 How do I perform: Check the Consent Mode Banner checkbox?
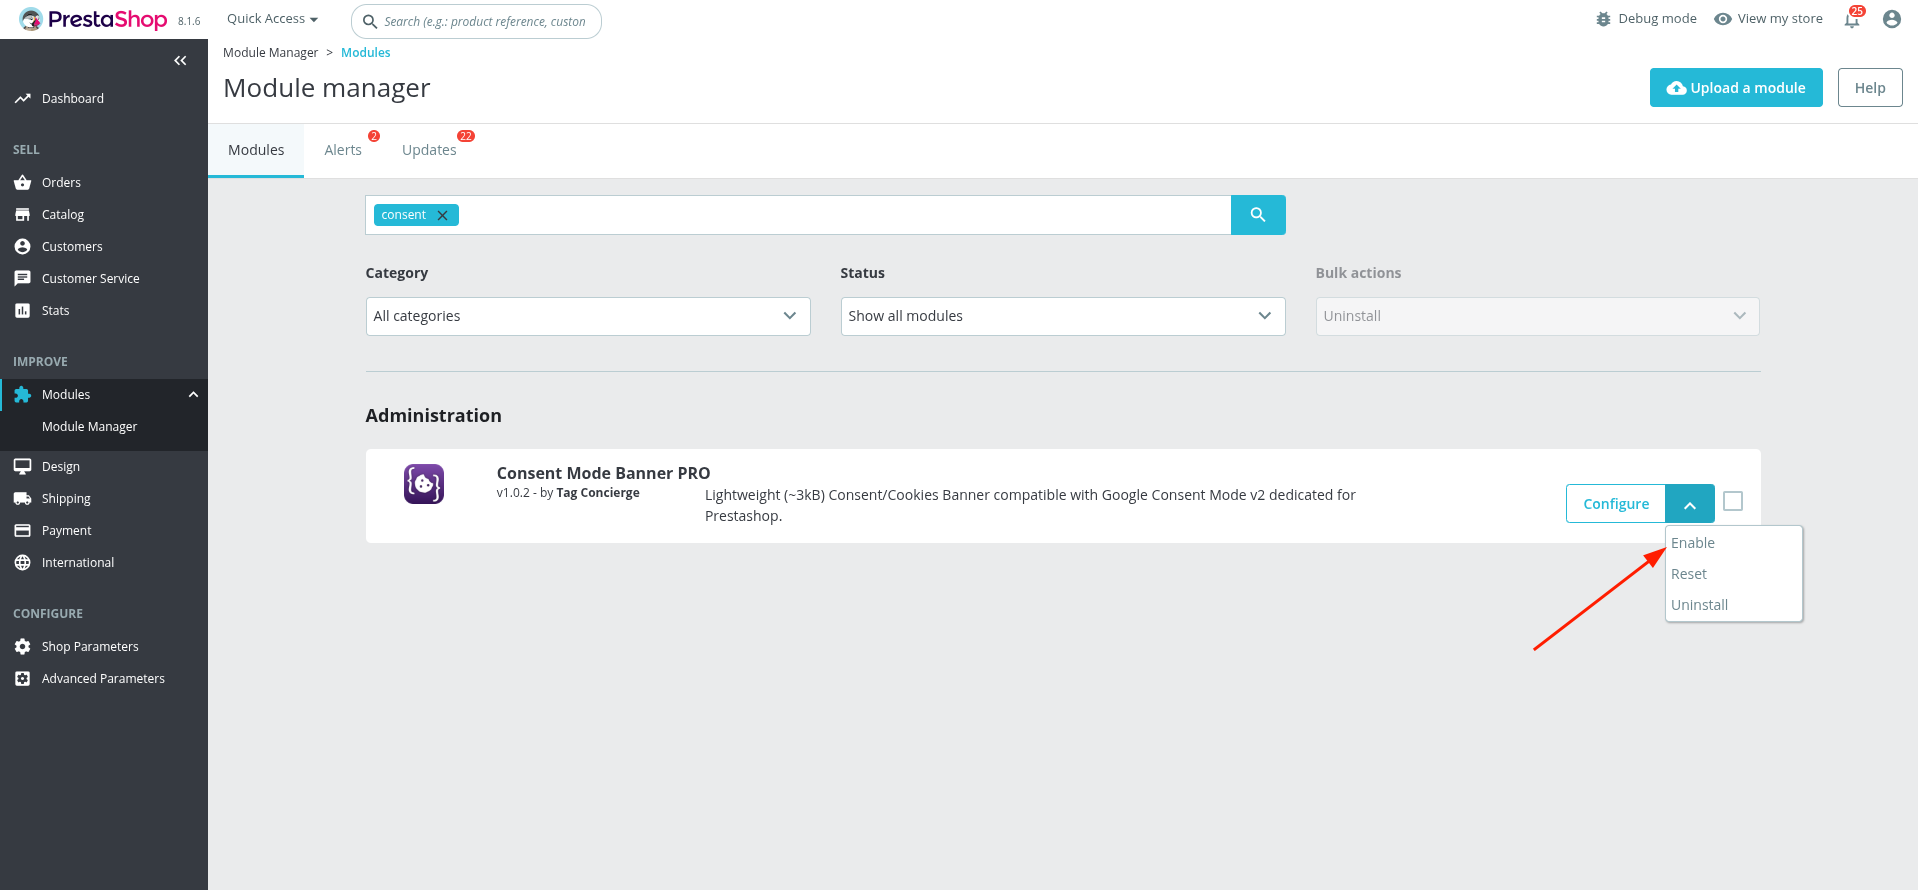1733,501
